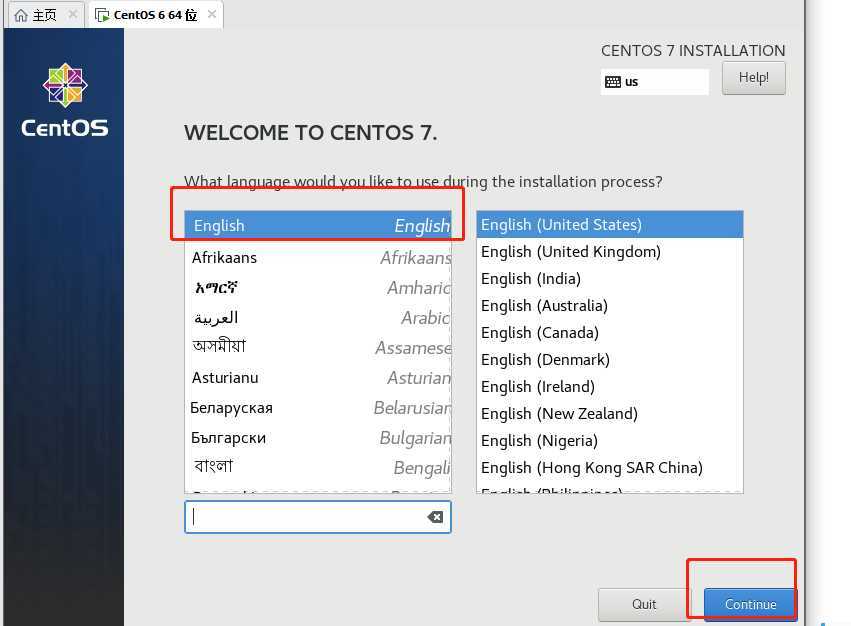Choose English (Hong Kong SAR China) locale
Screen dimensions: 851x626
coord(609,468)
